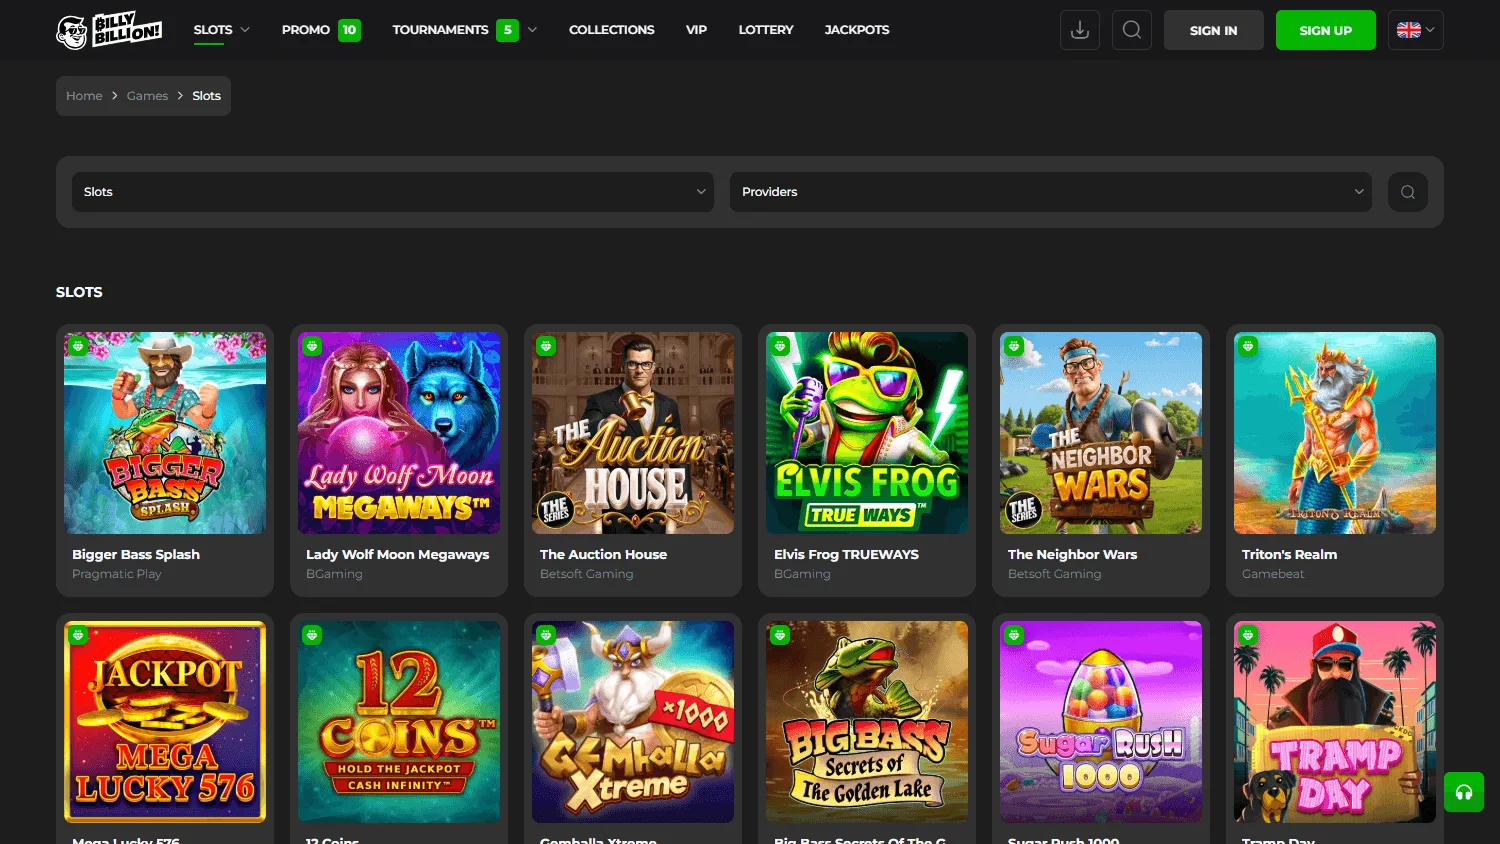
Task: Click the UK flag language icon
Action: (1409, 30)
